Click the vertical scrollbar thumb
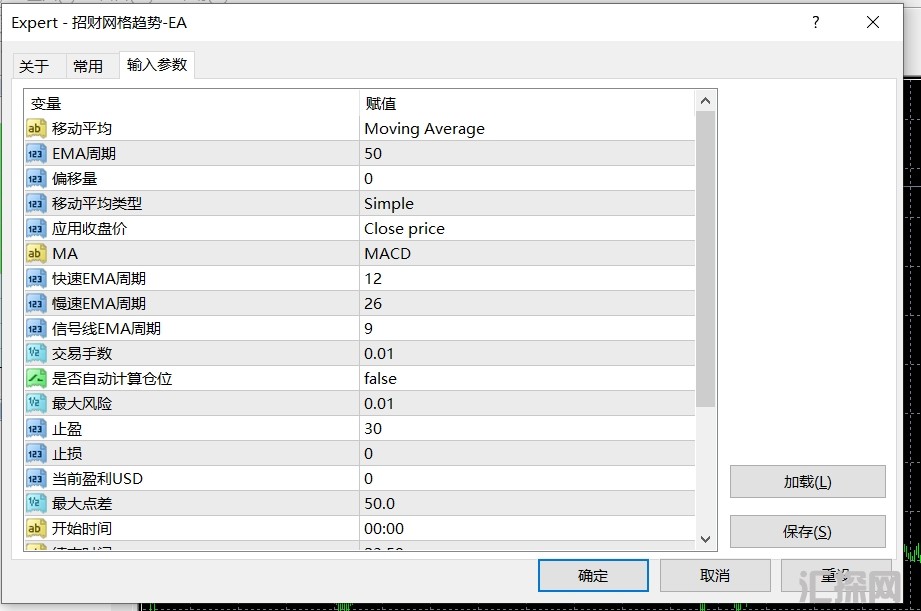921x611 pixels. [x=705, y=258]
